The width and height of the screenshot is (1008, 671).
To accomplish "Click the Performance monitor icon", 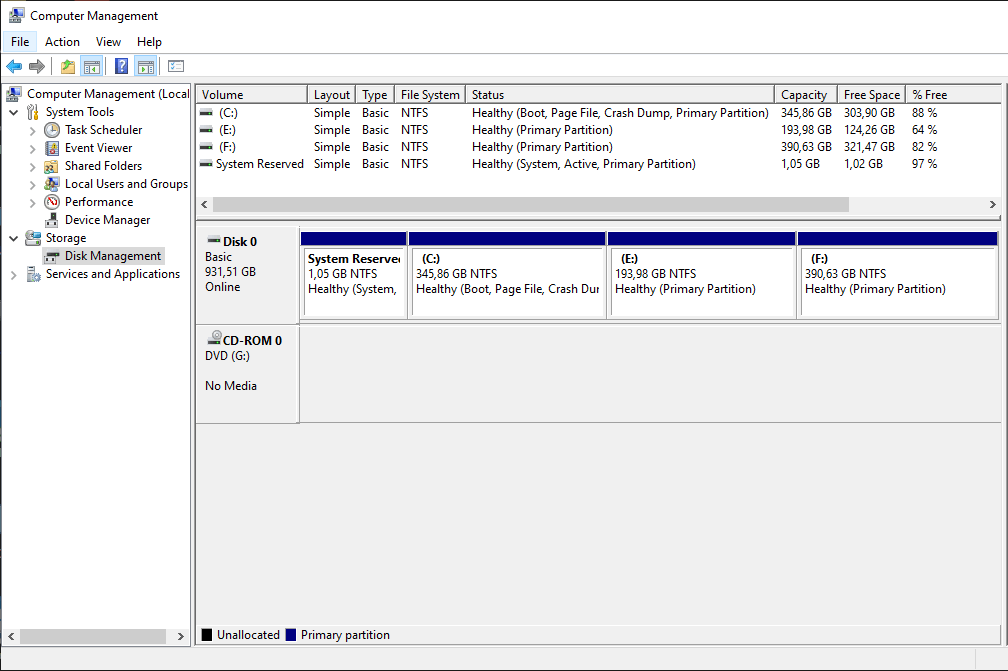I will click(x=52, y=202).
